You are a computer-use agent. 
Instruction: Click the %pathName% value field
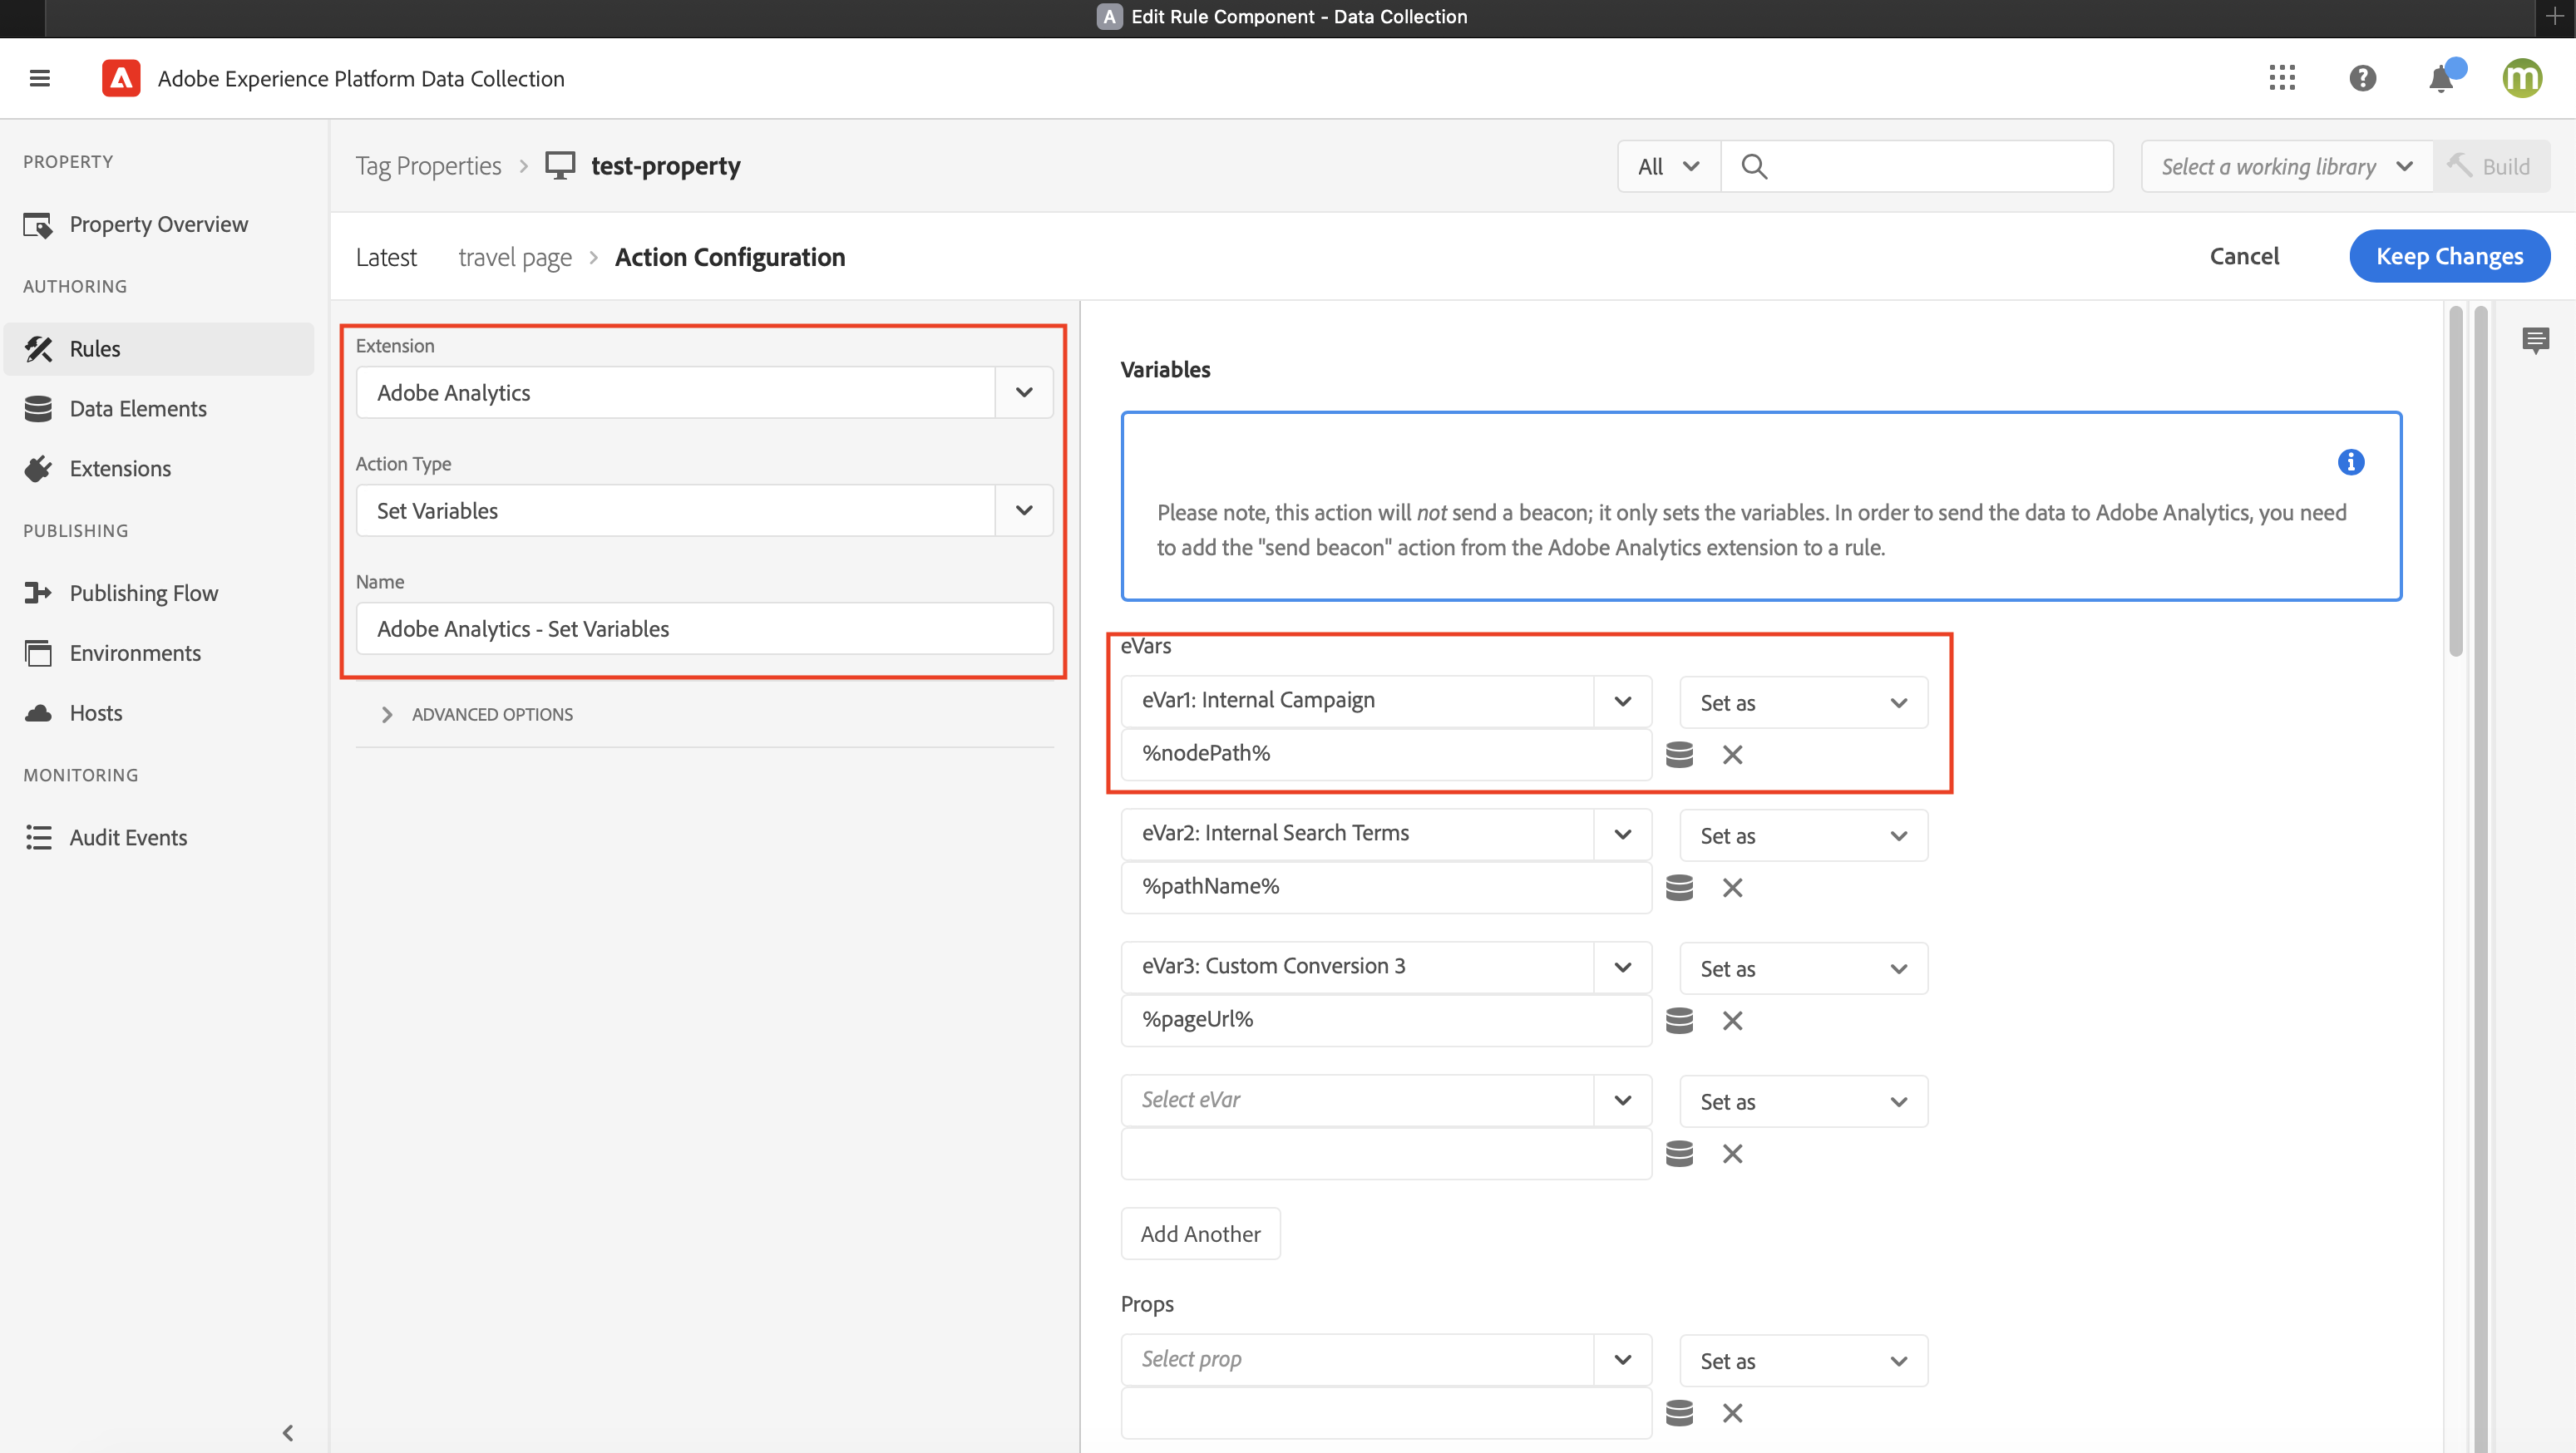coord(1385,887)
